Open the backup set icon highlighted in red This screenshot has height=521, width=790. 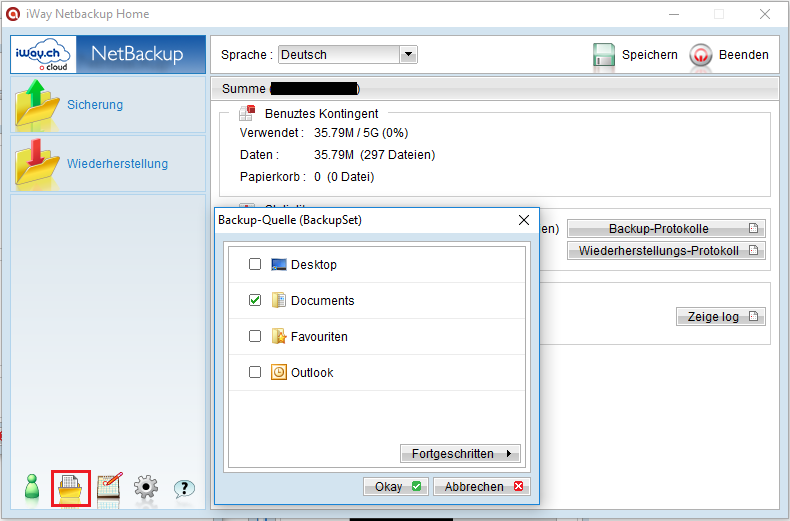point(71,488)
